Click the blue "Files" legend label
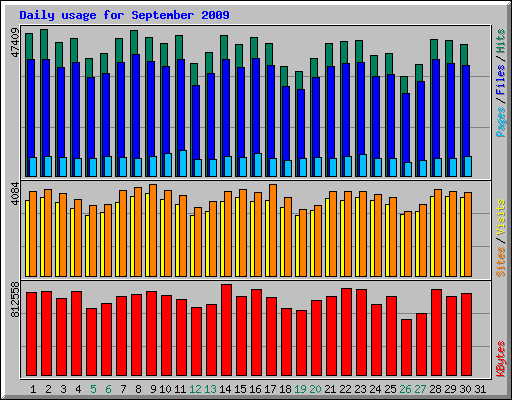Viewport: 512px width, 400px height. click(x=500, y=80)
